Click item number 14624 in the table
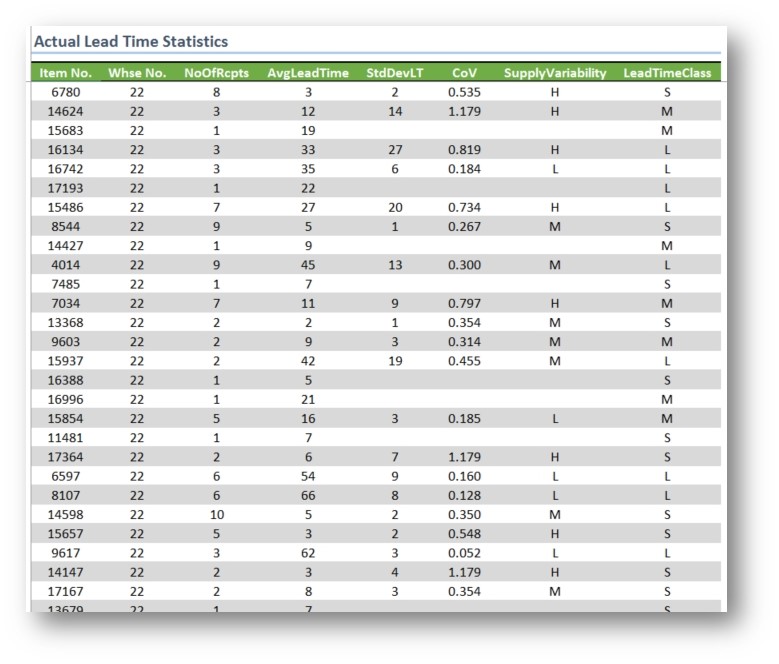 66,111
